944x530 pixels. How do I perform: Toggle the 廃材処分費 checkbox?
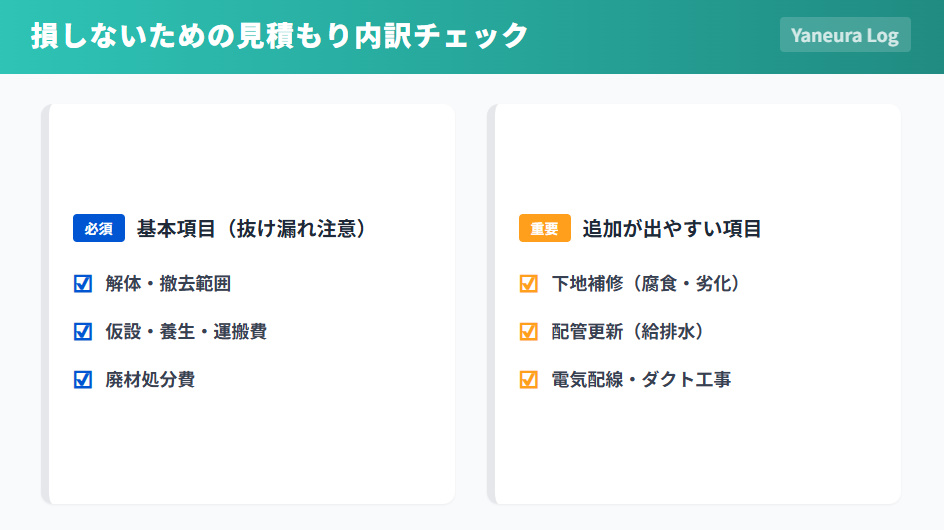click(x=83, y=380)
